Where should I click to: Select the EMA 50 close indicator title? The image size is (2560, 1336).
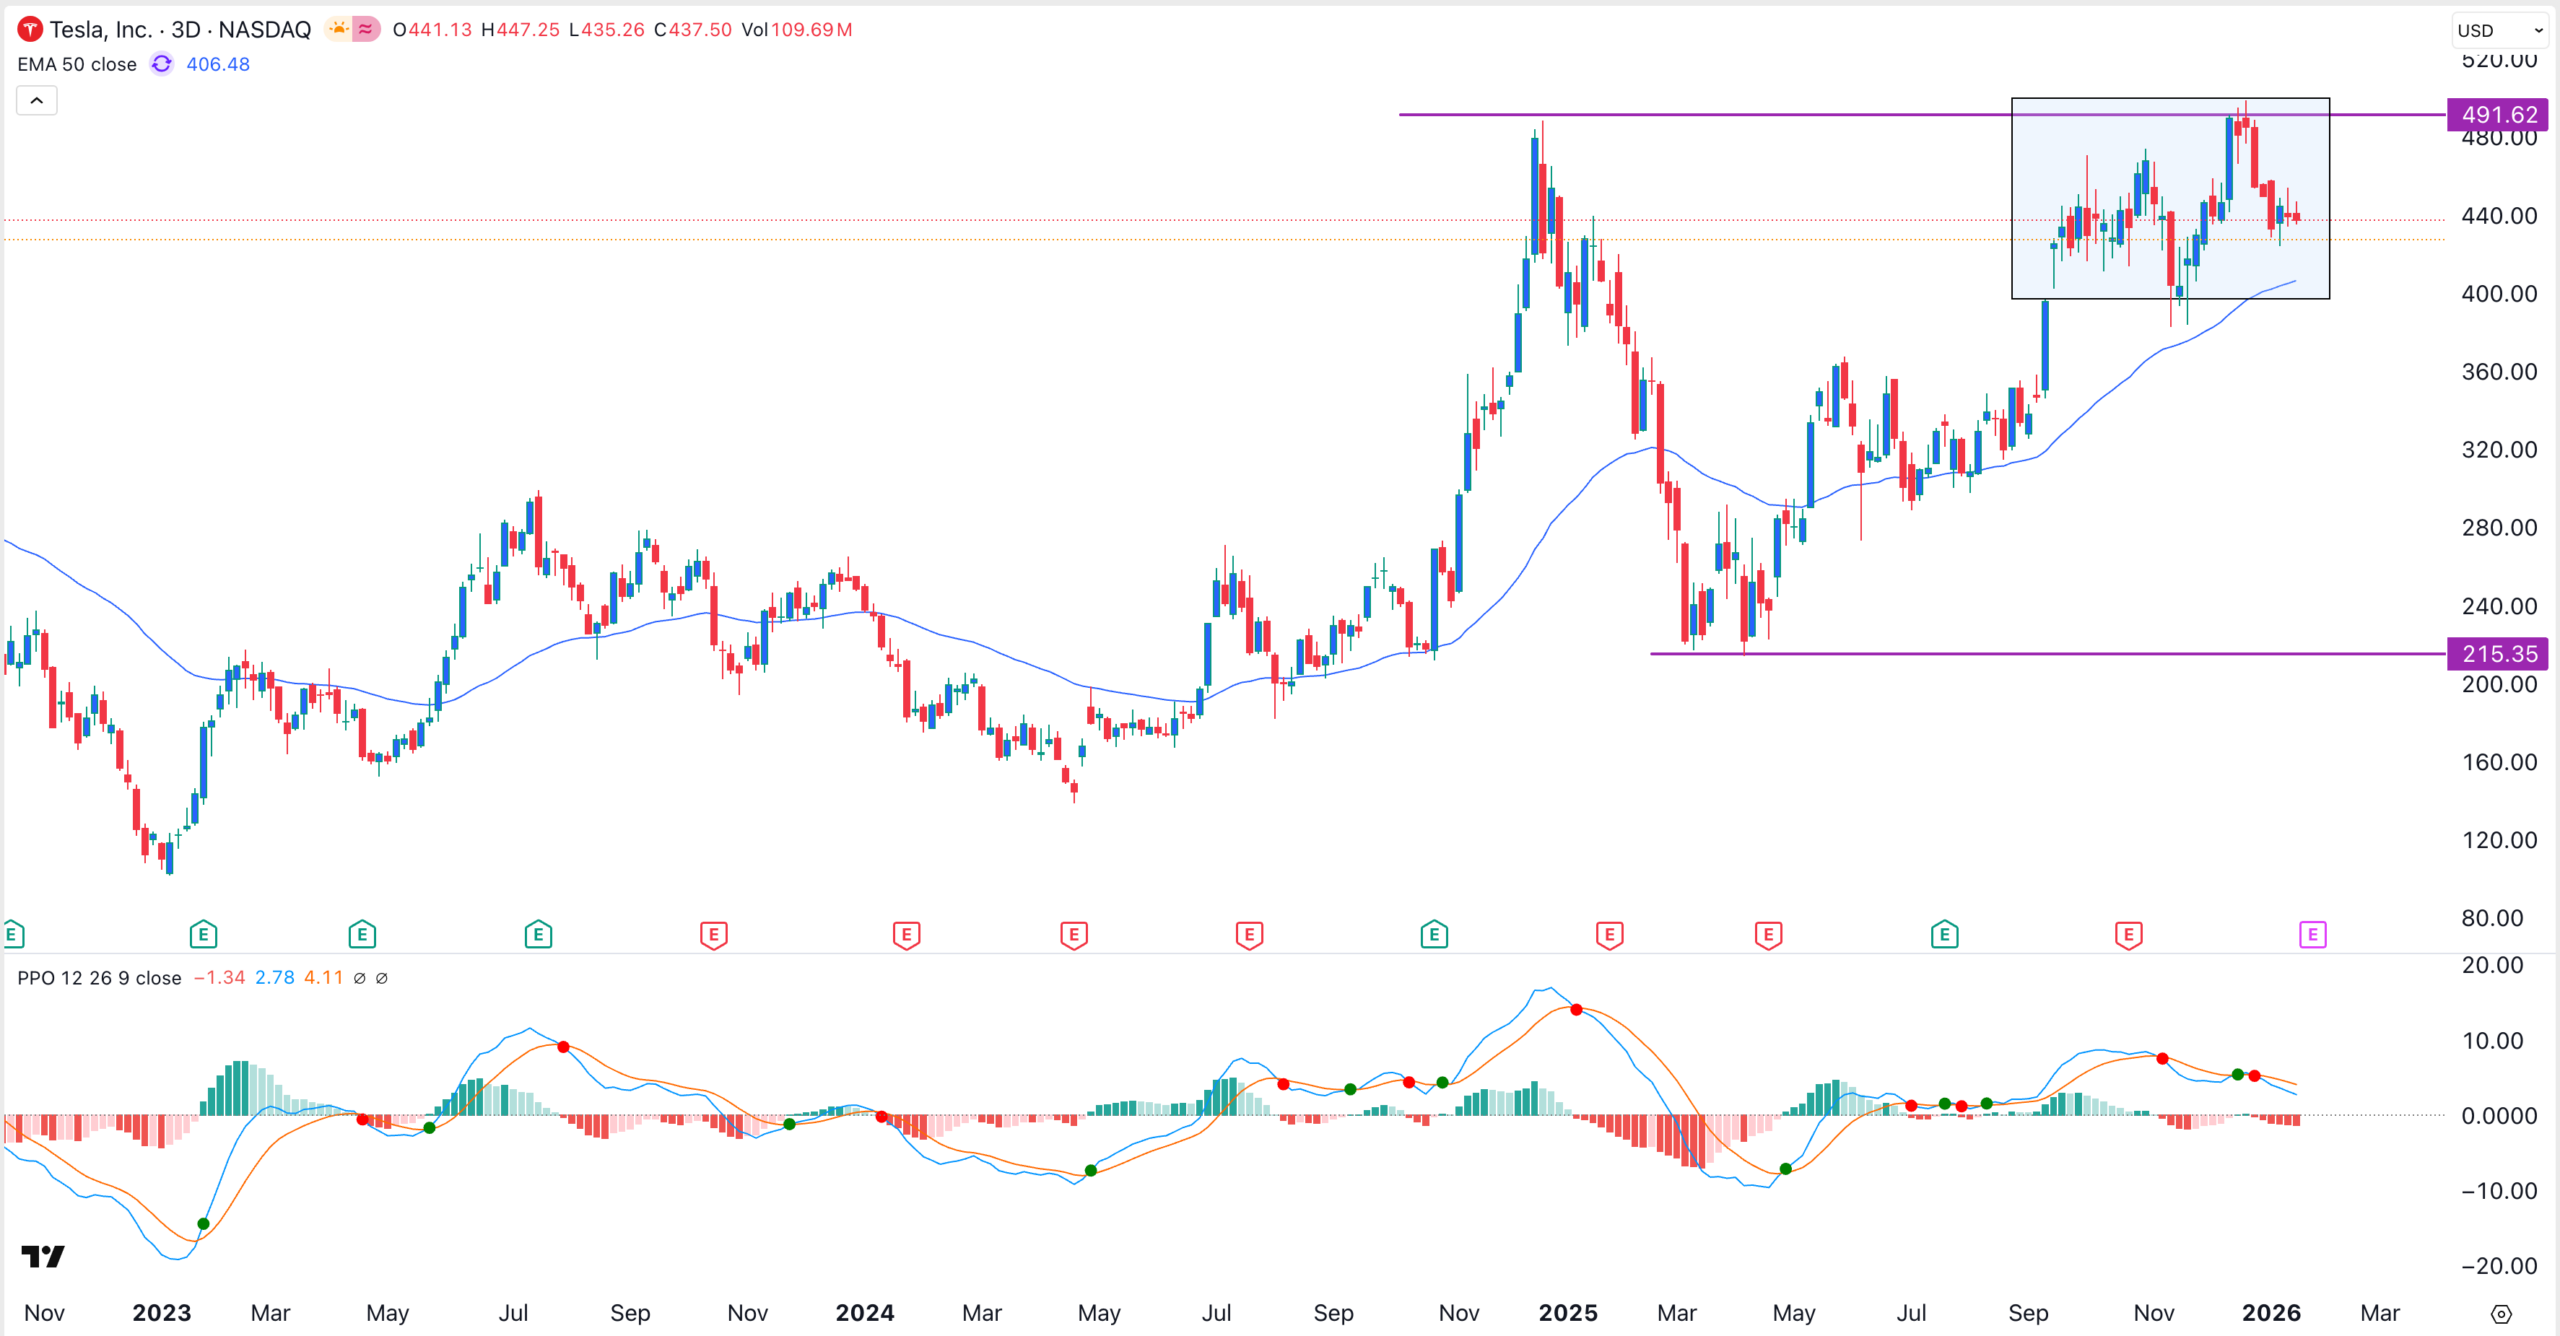tap(77, 64)
